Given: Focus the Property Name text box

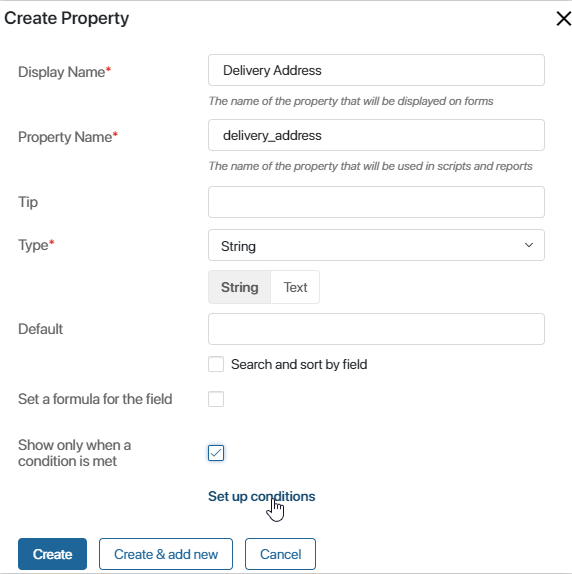Looking at the screenshot, I should [x=376, y=135].
